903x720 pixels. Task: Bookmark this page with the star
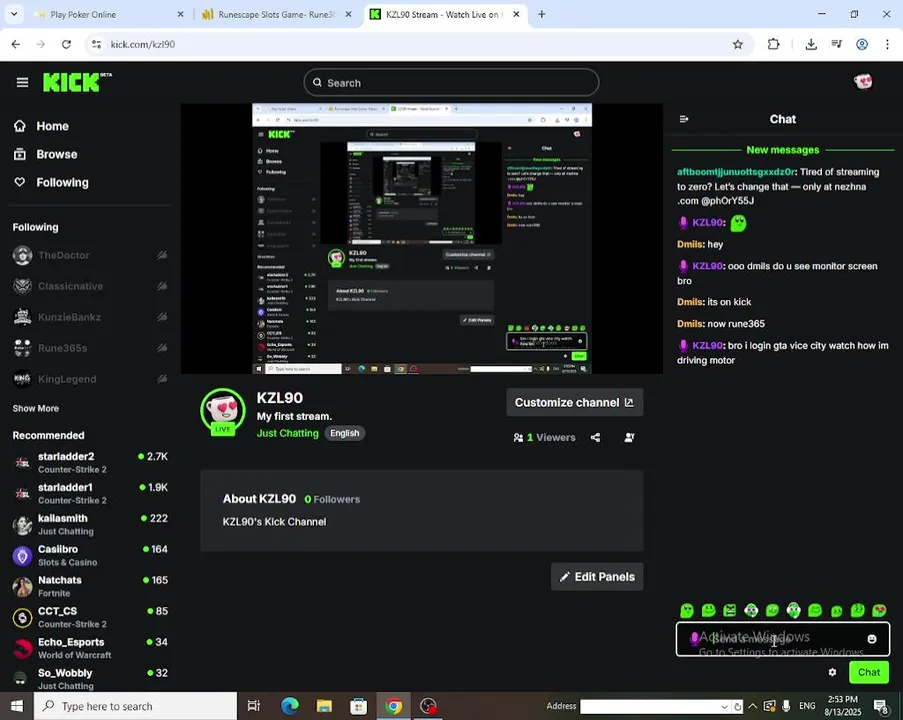pos(738,44)
